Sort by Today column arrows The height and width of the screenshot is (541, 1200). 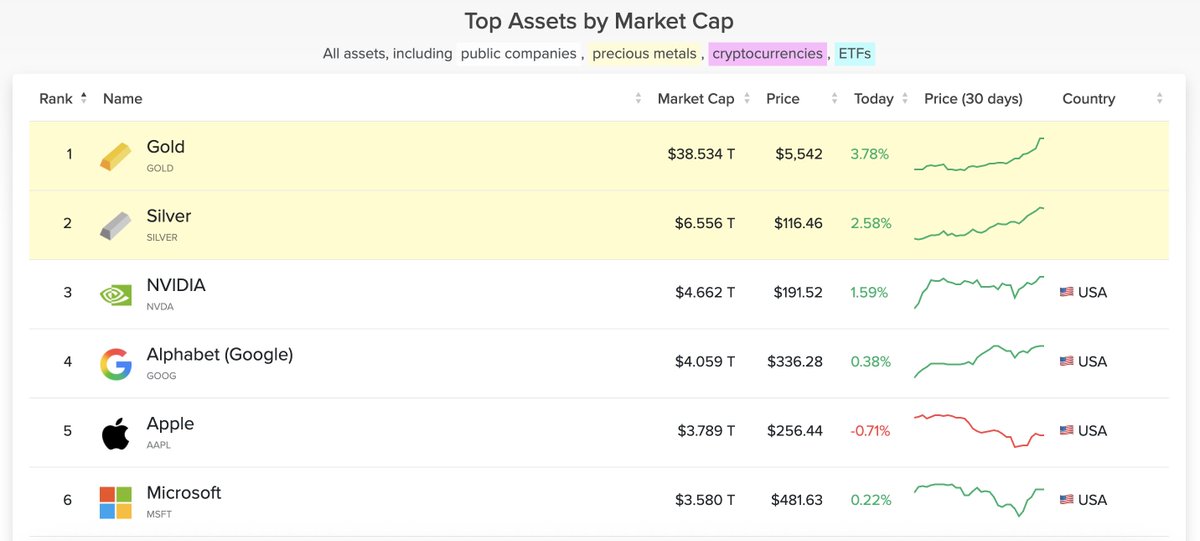(x=904, y=98)
